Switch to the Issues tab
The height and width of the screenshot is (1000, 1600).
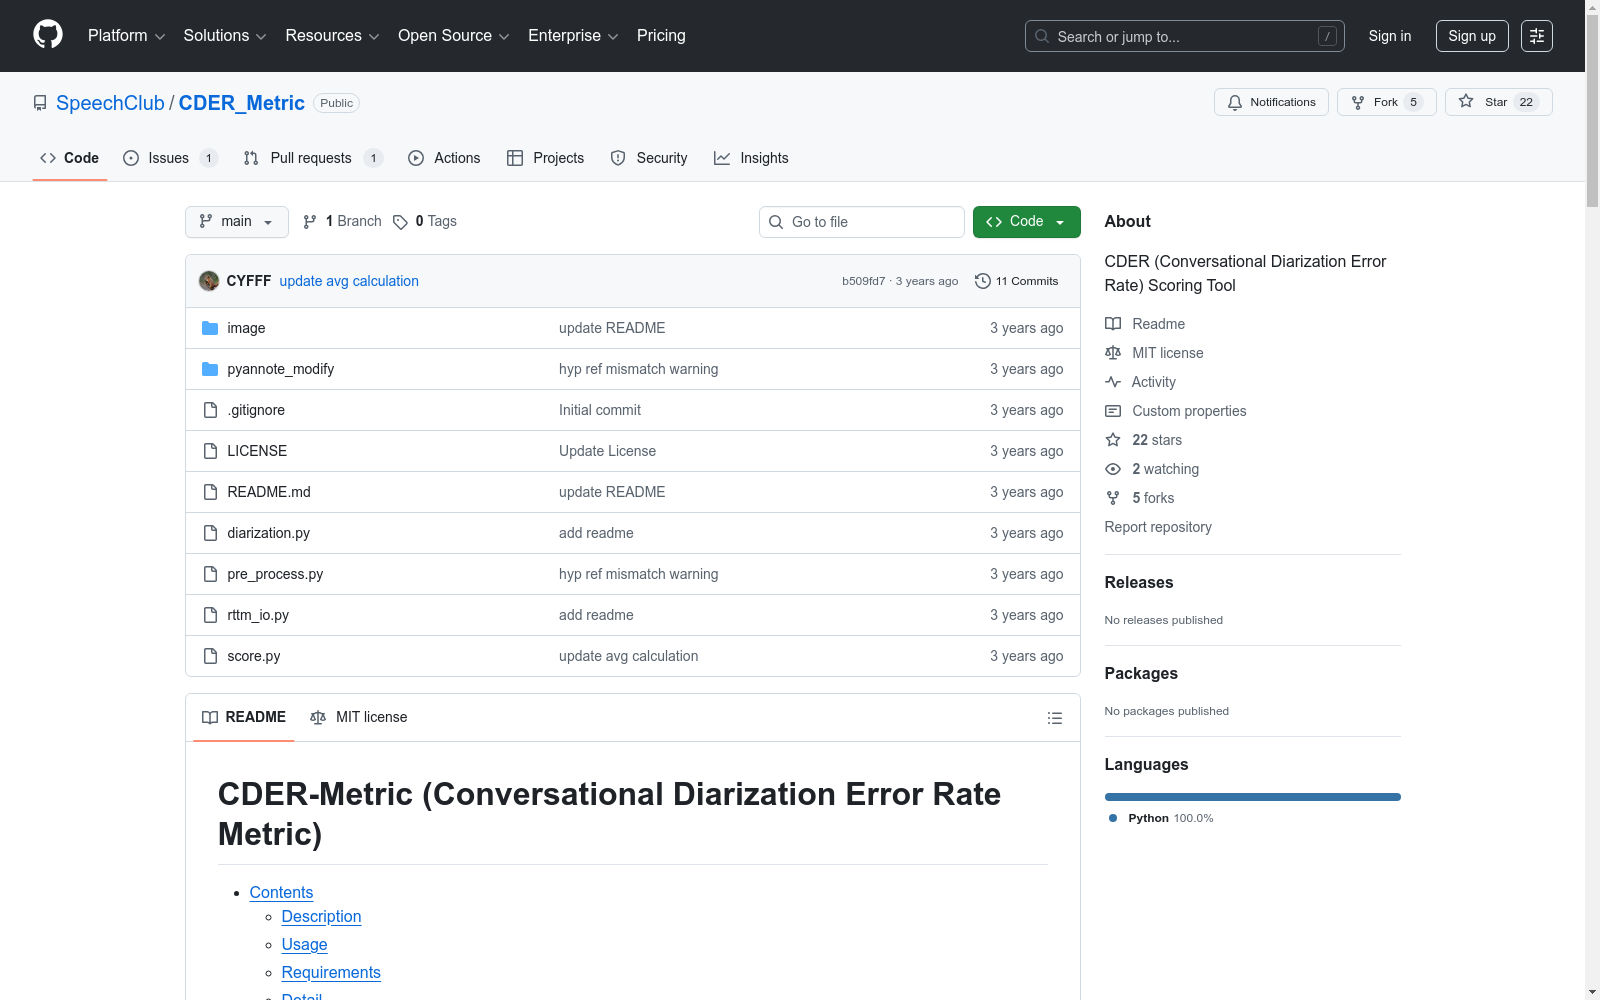168,158
